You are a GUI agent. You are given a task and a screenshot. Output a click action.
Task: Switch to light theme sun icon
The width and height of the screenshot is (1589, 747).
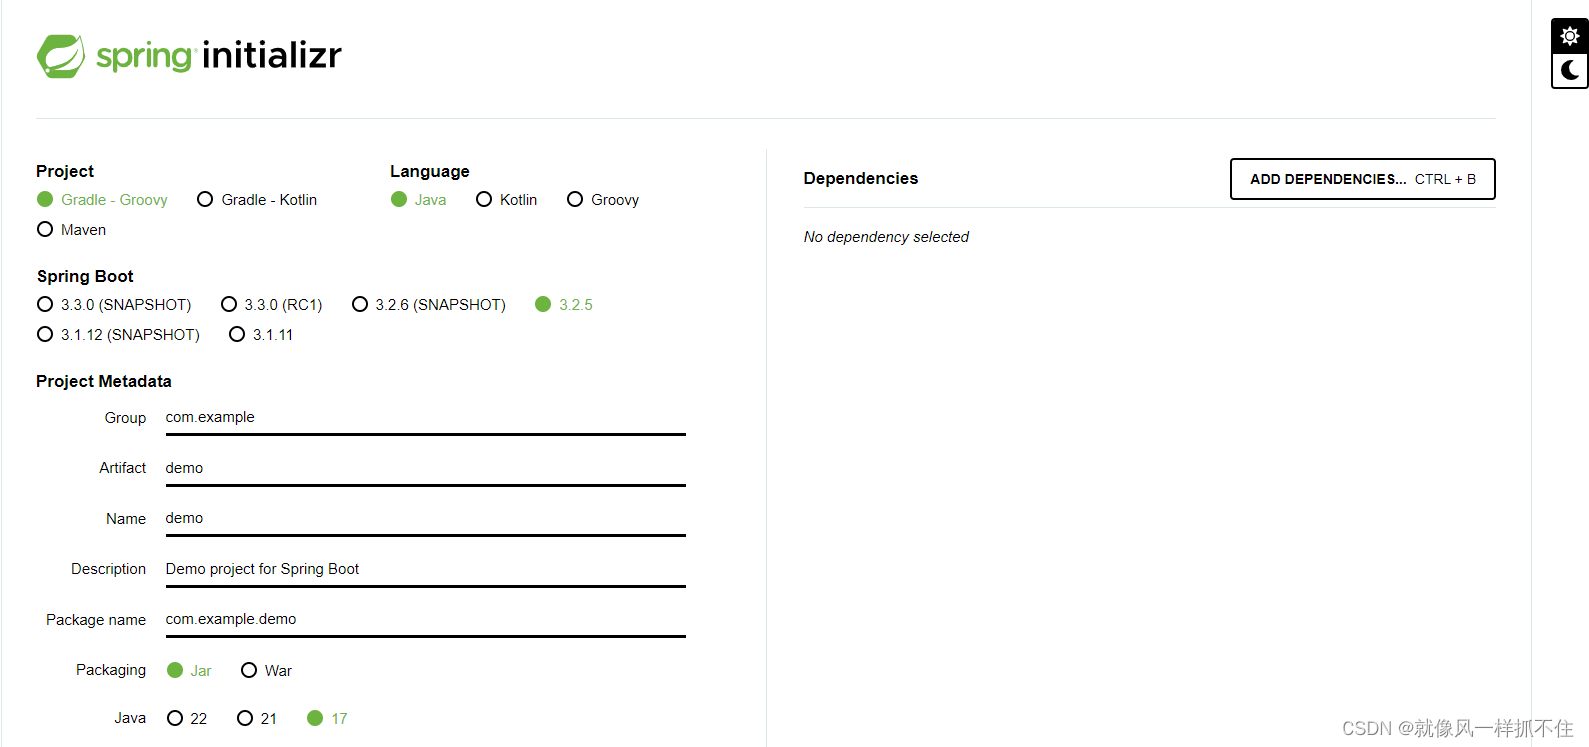tap(1569, 36)
